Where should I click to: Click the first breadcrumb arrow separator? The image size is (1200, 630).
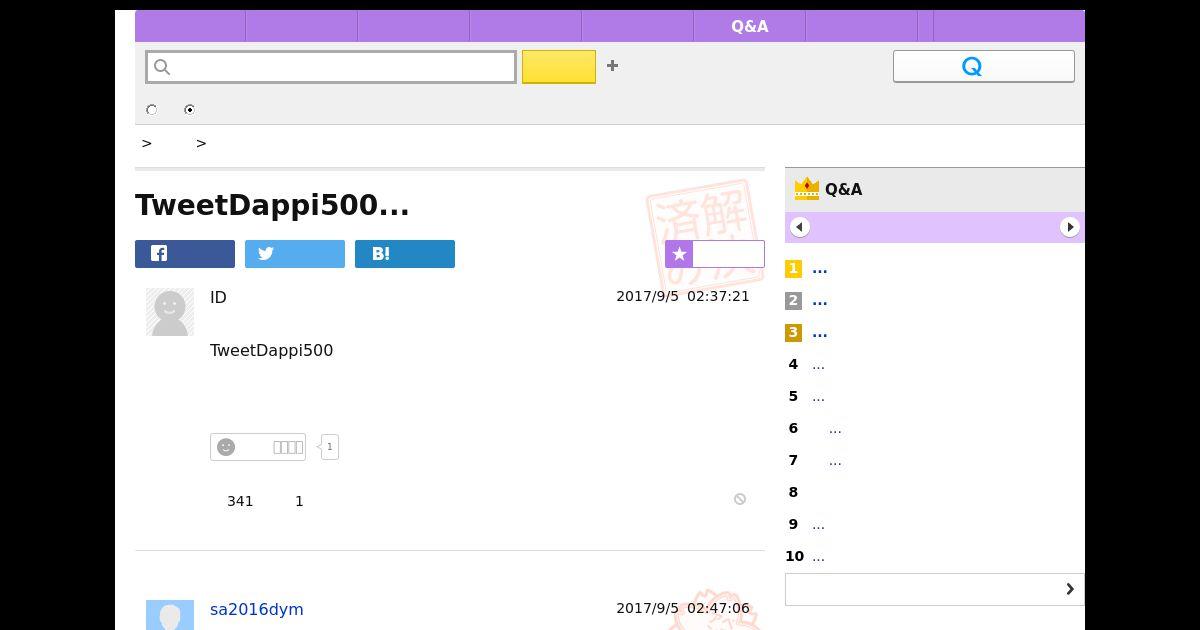147,143
